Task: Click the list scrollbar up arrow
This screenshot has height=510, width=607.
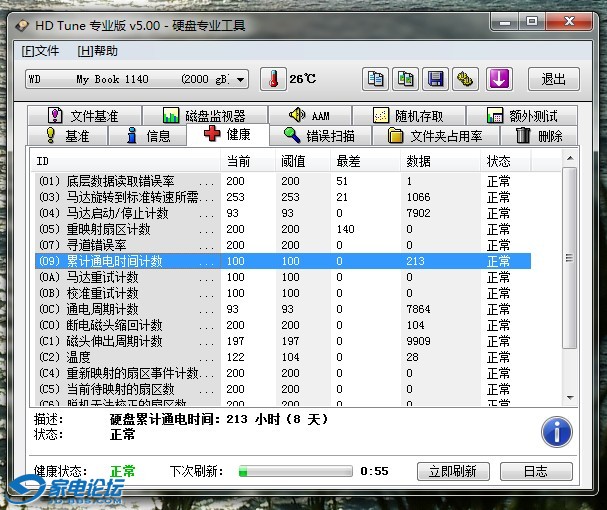Action: 570,158
